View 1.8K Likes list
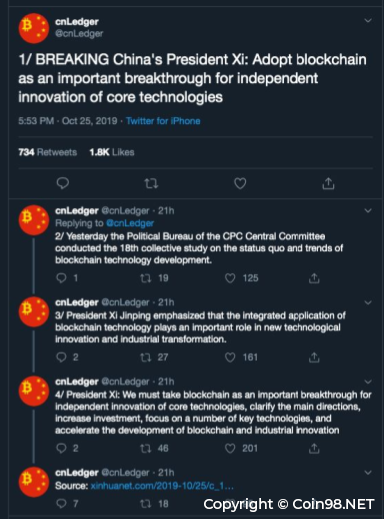The height and width of the screenshot is (519, 384). point(112,152)
